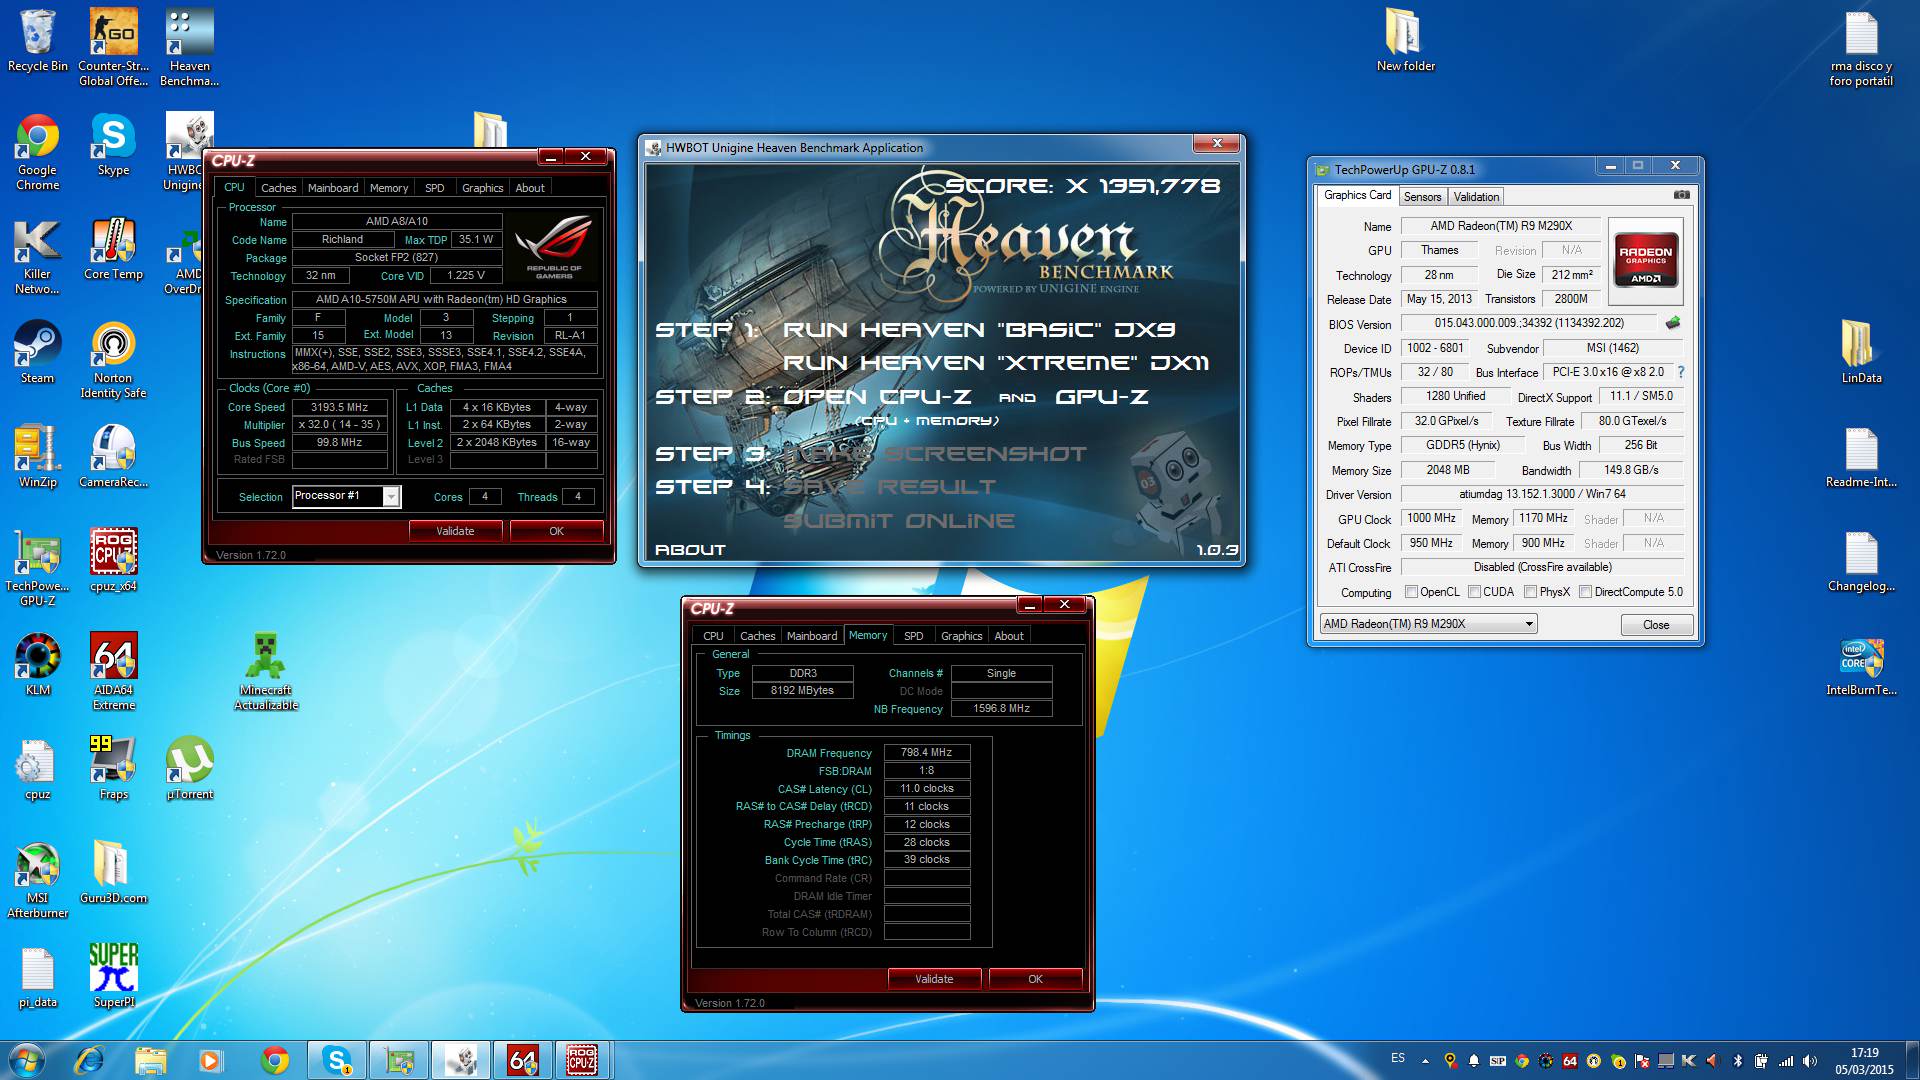Click GPU-Z screenshot camera icon

tap(1682, 195)
